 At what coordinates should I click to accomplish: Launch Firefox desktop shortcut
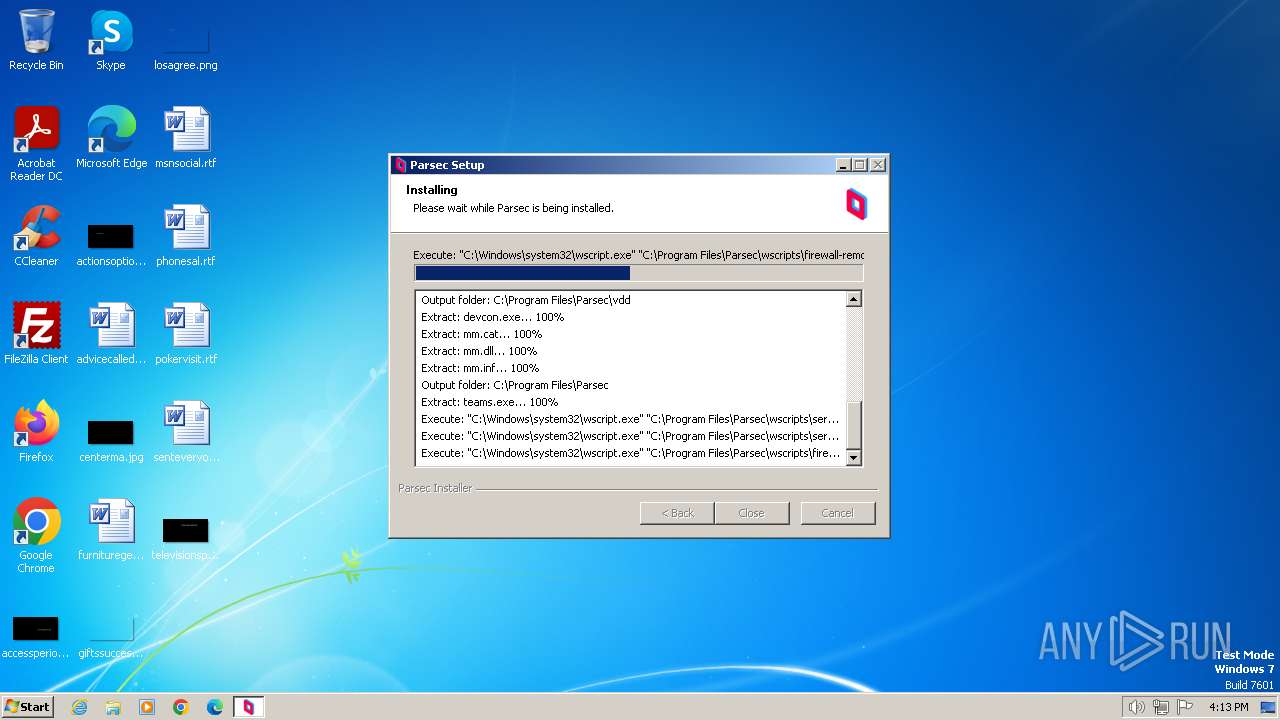click(x=36, y=432)
